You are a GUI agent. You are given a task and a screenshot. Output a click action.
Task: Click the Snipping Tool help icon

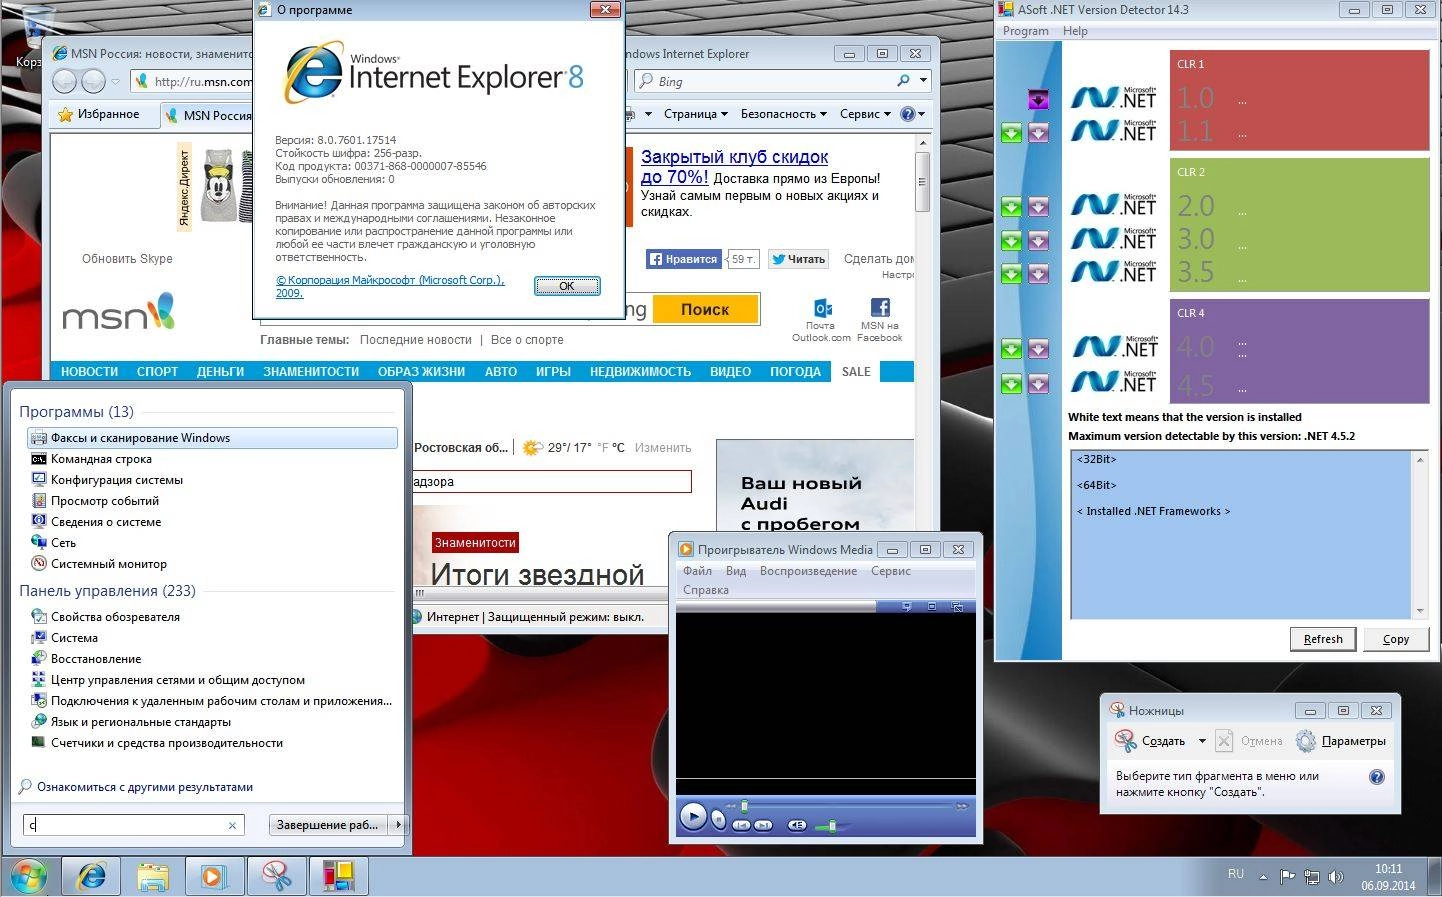pyautogui.click(x=1377, y=777)
